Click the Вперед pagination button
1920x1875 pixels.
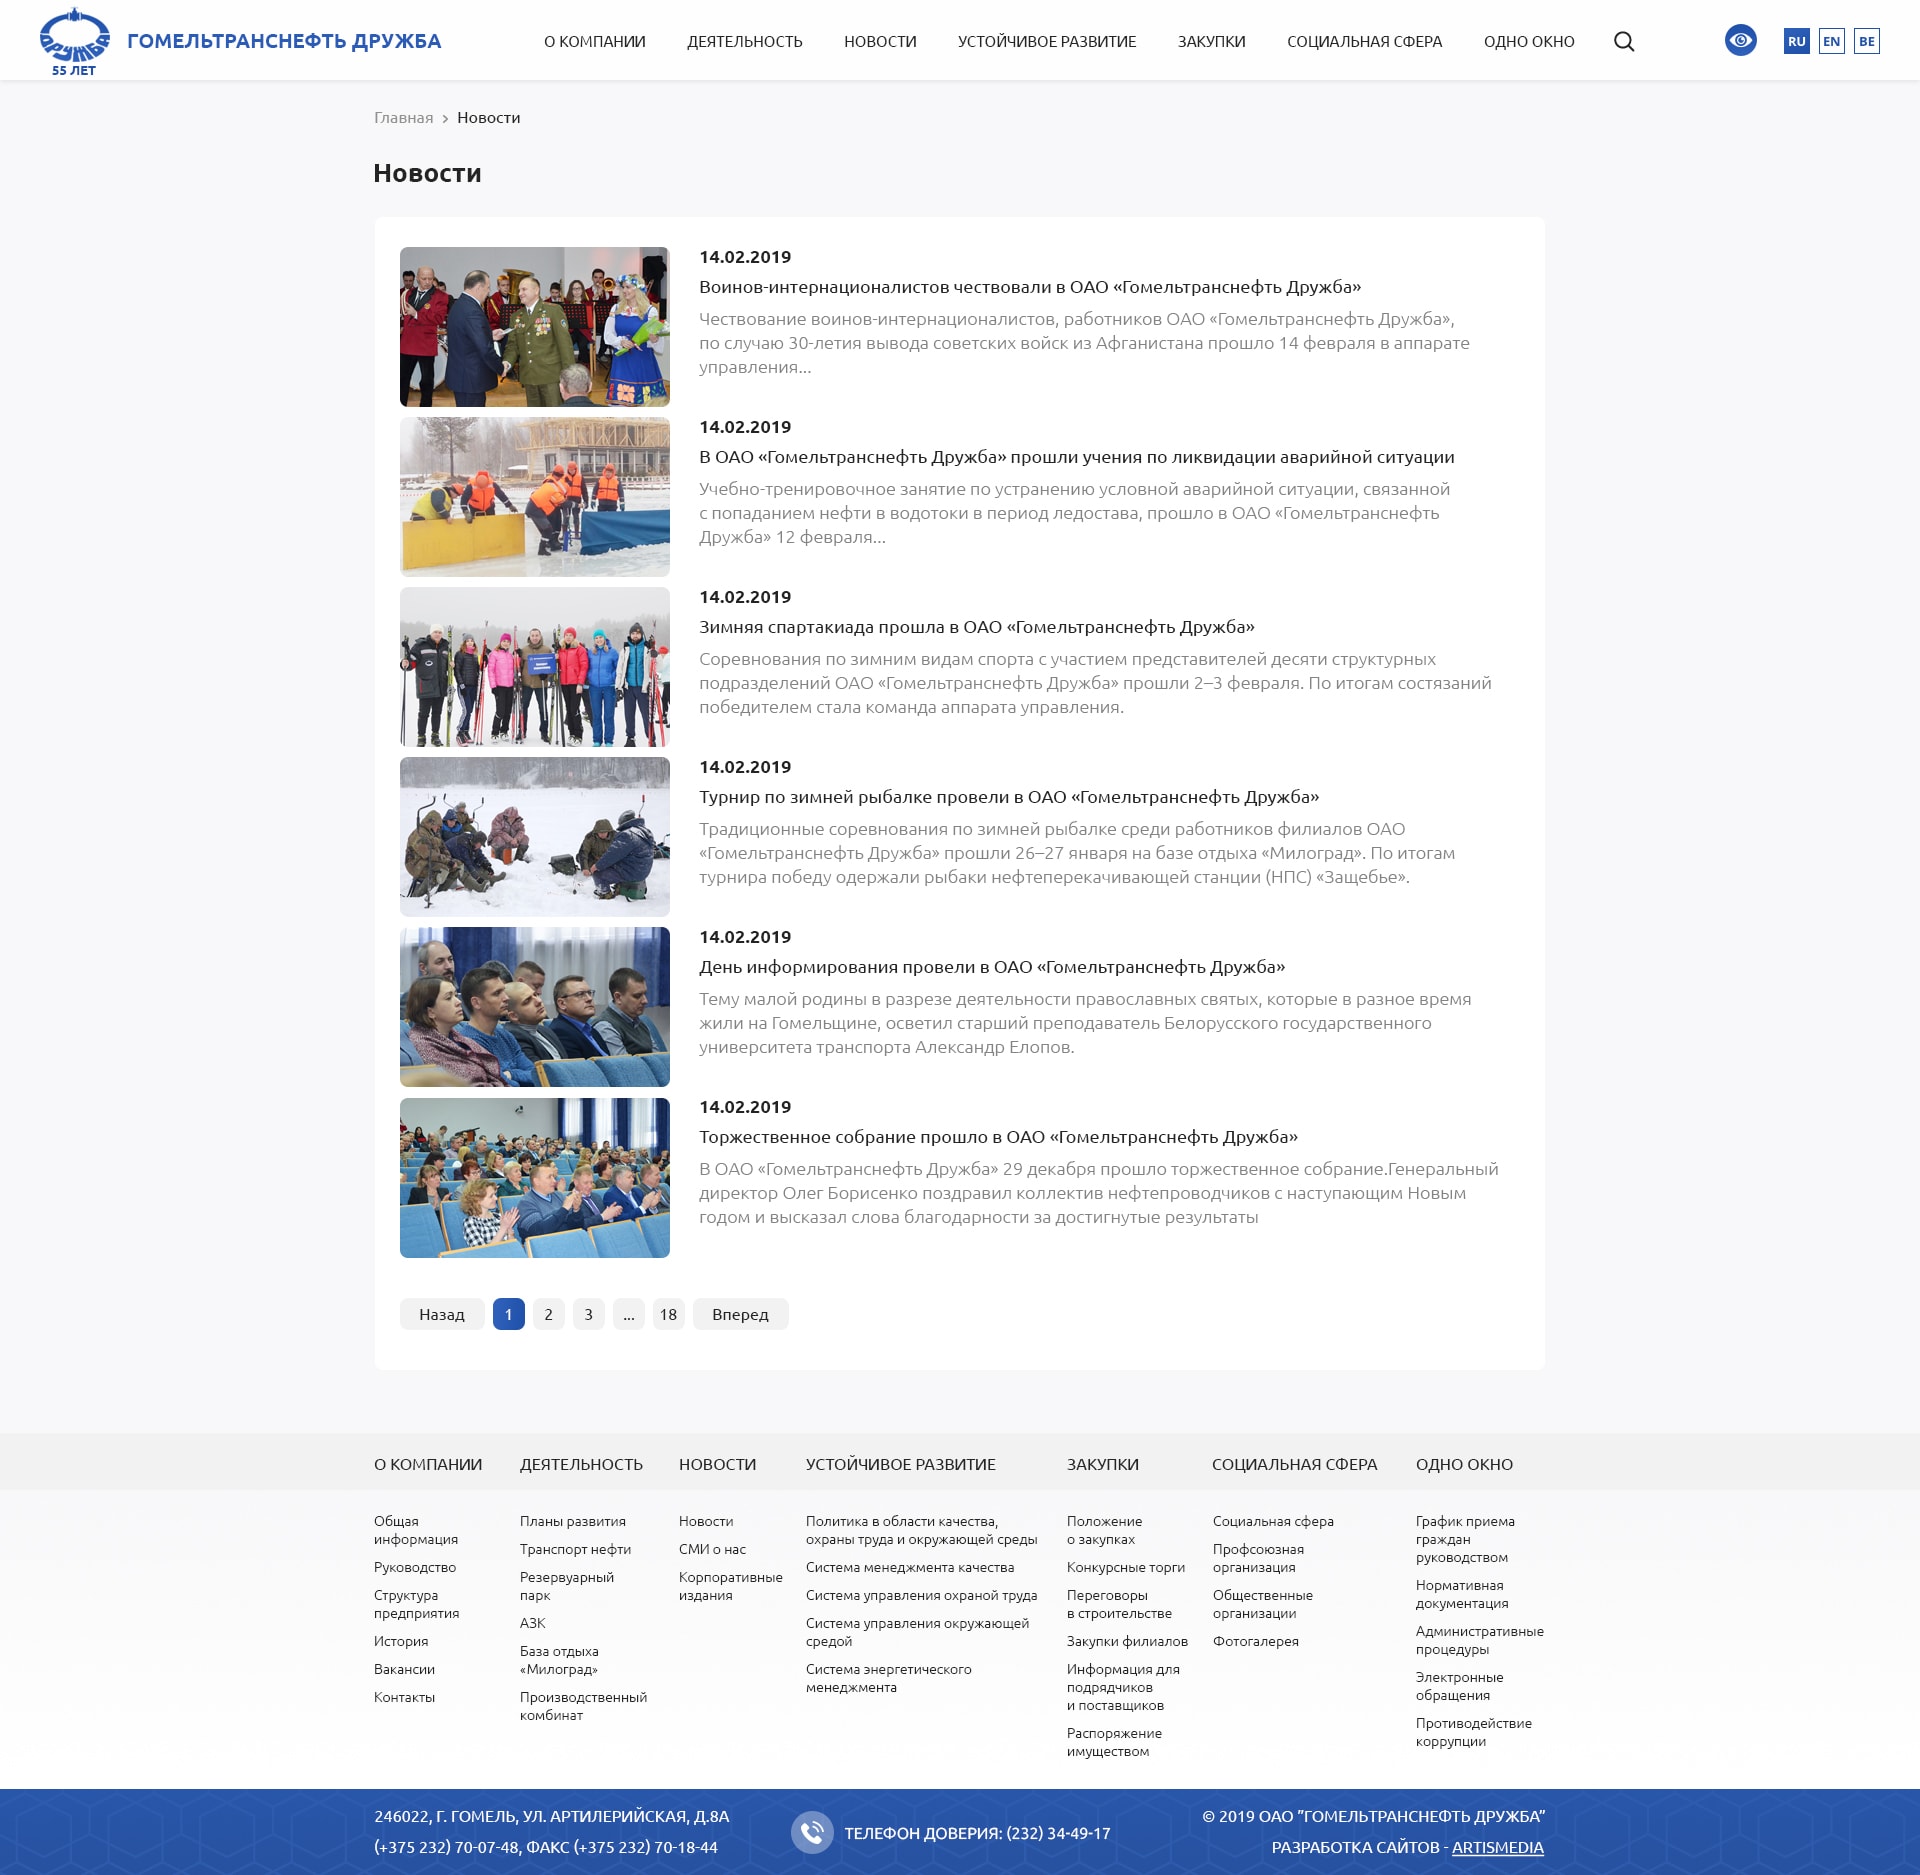tap(740, 1314)
